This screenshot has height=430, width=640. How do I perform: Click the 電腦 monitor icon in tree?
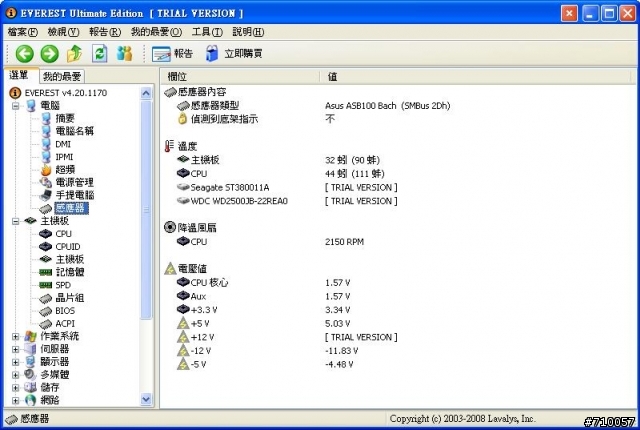31,106
